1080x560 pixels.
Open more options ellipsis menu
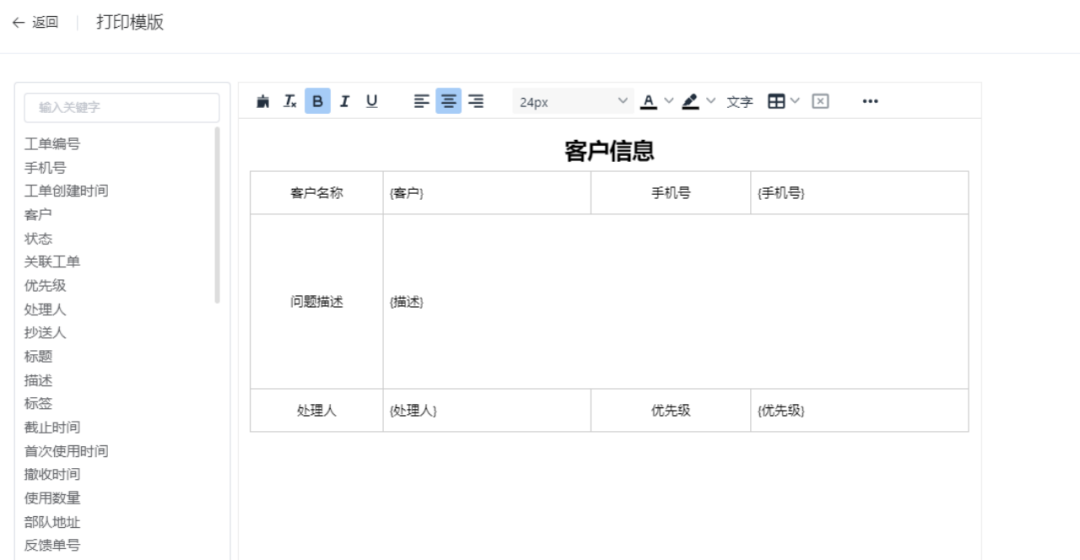[x=871, y=101]
